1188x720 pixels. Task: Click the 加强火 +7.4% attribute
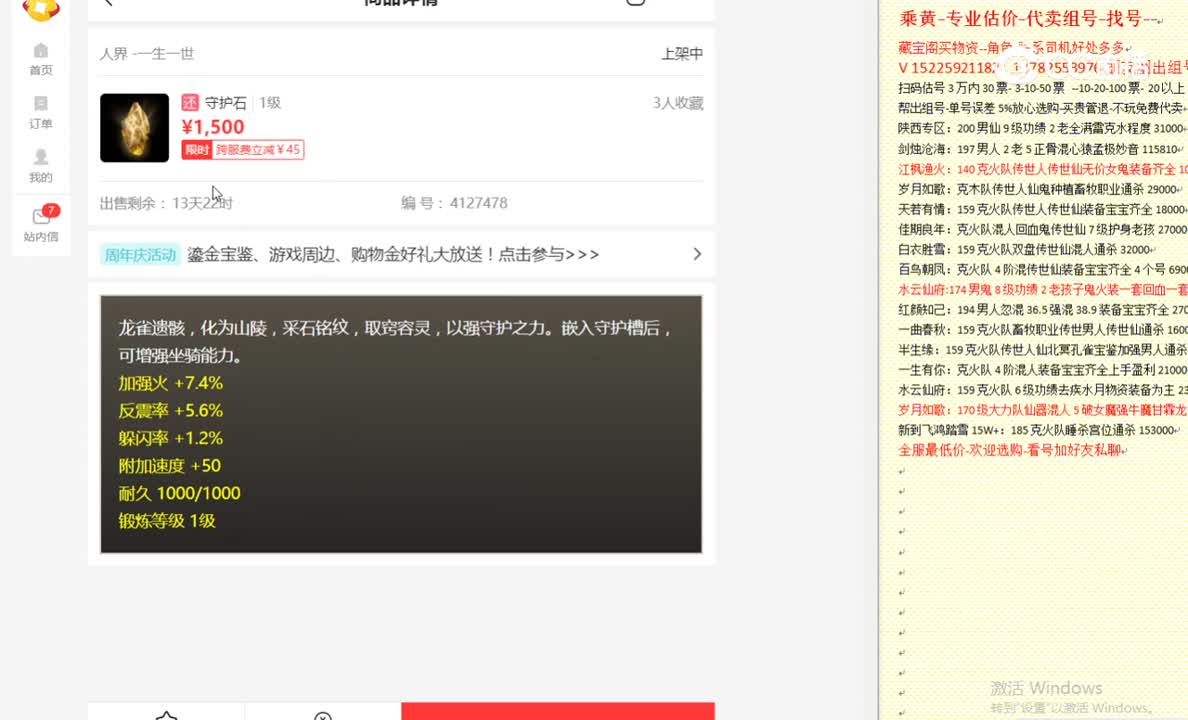(x=170, y=383)
